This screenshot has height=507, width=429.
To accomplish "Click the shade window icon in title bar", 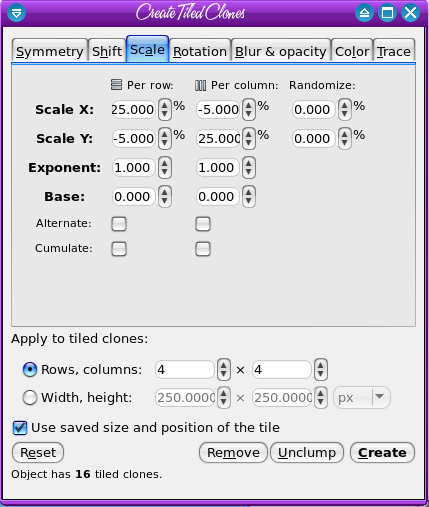I will 364,13.
